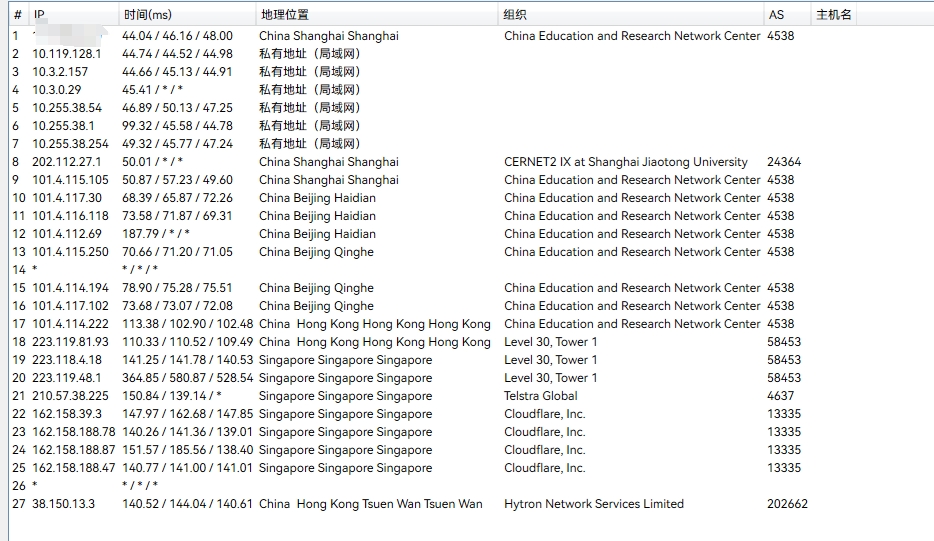Click the Hytron Network Services Limited cell
This screenshot has height=541, width=934.
click(593, 504)
